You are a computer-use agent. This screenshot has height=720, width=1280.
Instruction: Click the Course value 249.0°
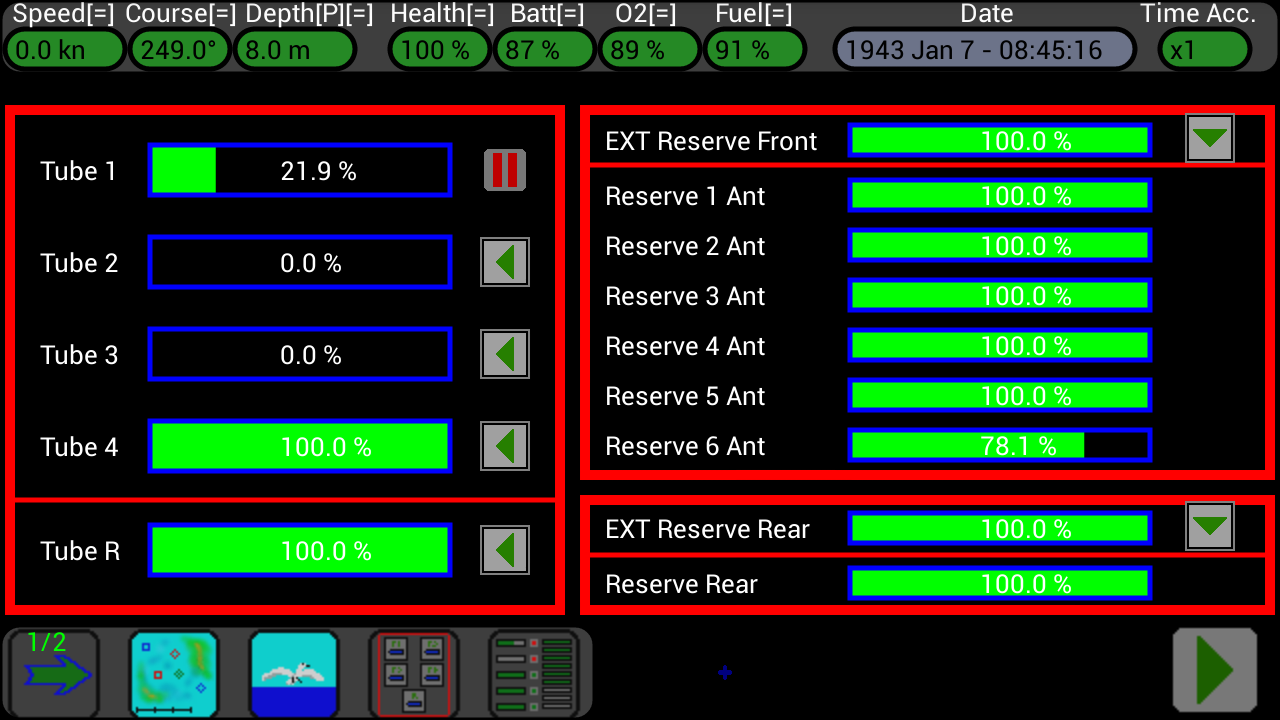click(180, 50)
